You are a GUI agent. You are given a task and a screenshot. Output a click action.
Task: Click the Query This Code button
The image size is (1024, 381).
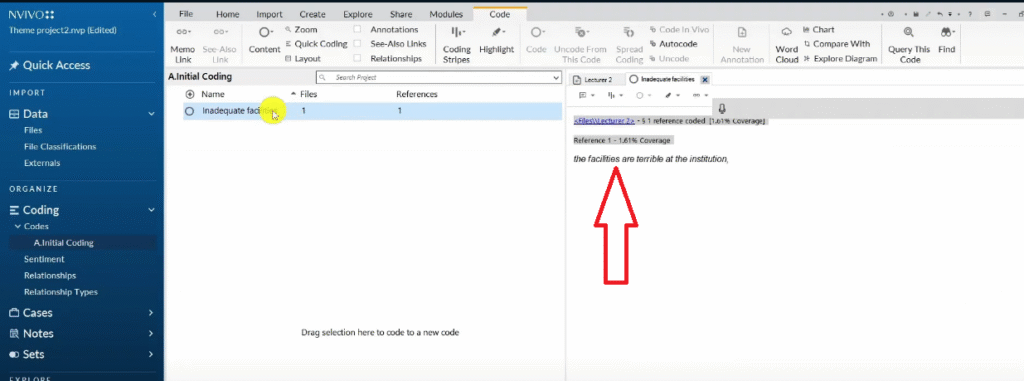pyautogui.click(x=909, y=44)
